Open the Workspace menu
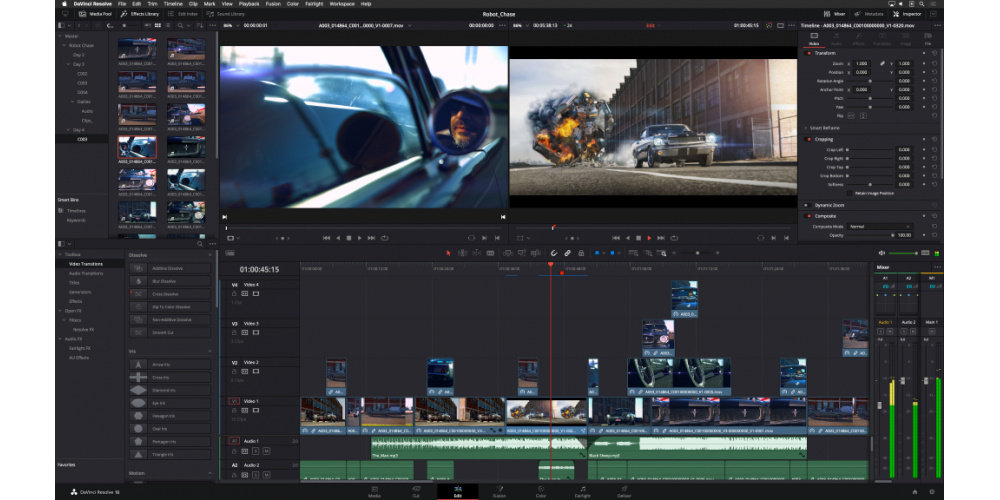Image resolution: width=1000 pixels, height=500 pixels. (342, 4)
